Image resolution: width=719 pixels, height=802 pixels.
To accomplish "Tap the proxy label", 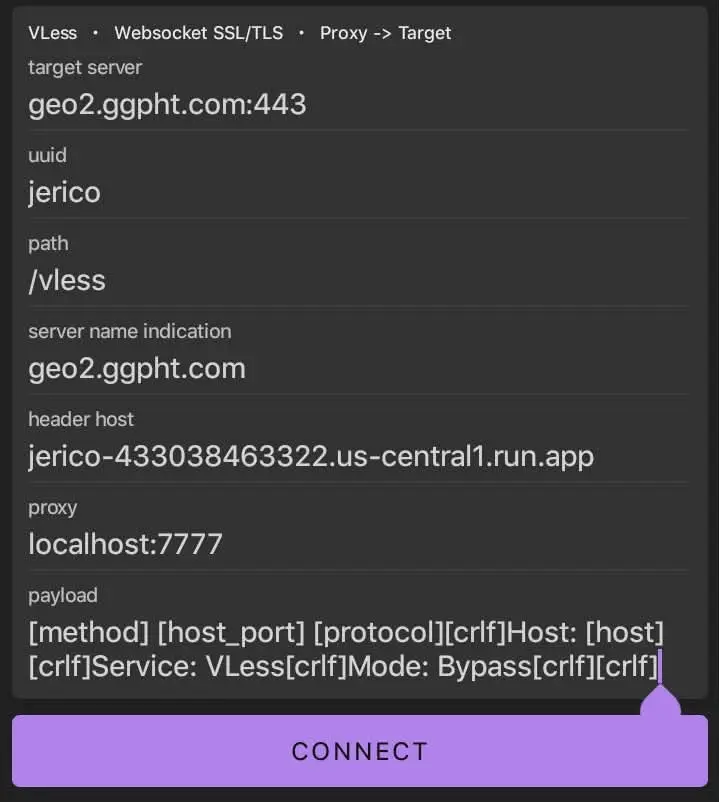I will [53, 507].
